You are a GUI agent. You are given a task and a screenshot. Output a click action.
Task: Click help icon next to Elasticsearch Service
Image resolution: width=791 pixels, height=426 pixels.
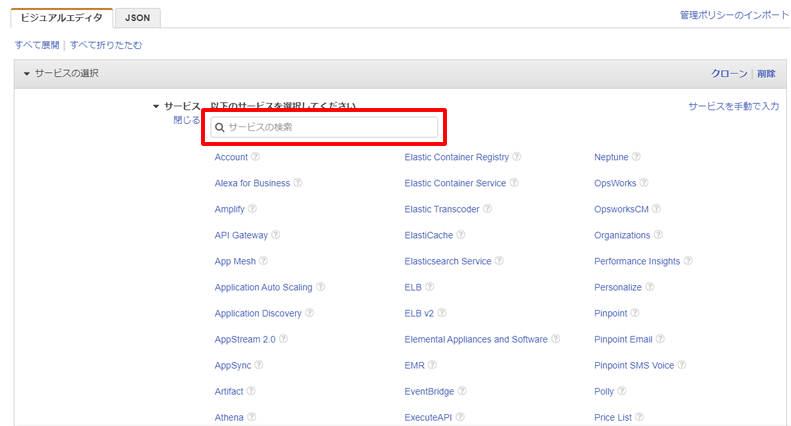[x=499, y=261]
